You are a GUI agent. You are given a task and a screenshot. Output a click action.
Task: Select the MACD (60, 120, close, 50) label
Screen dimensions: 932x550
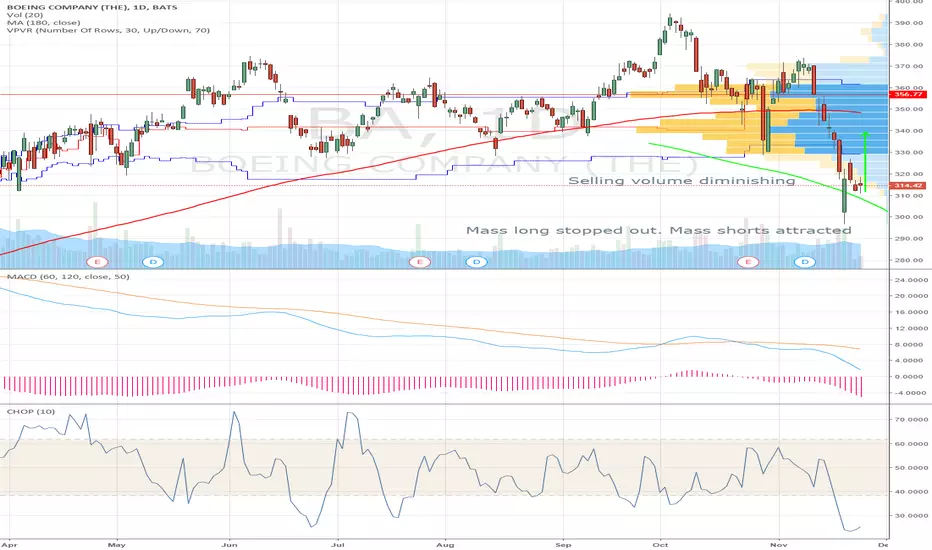click(x=68, y=276)
